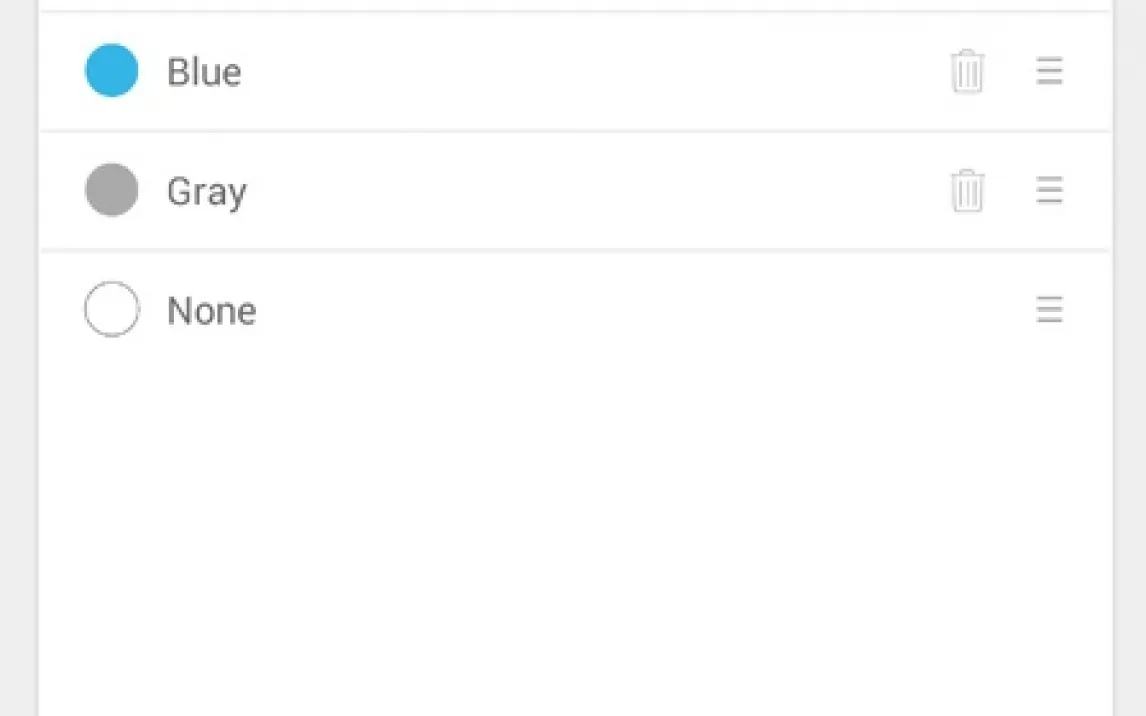Click the "Gray" text label
This screenshot has width=1146, height=716.
206,191
